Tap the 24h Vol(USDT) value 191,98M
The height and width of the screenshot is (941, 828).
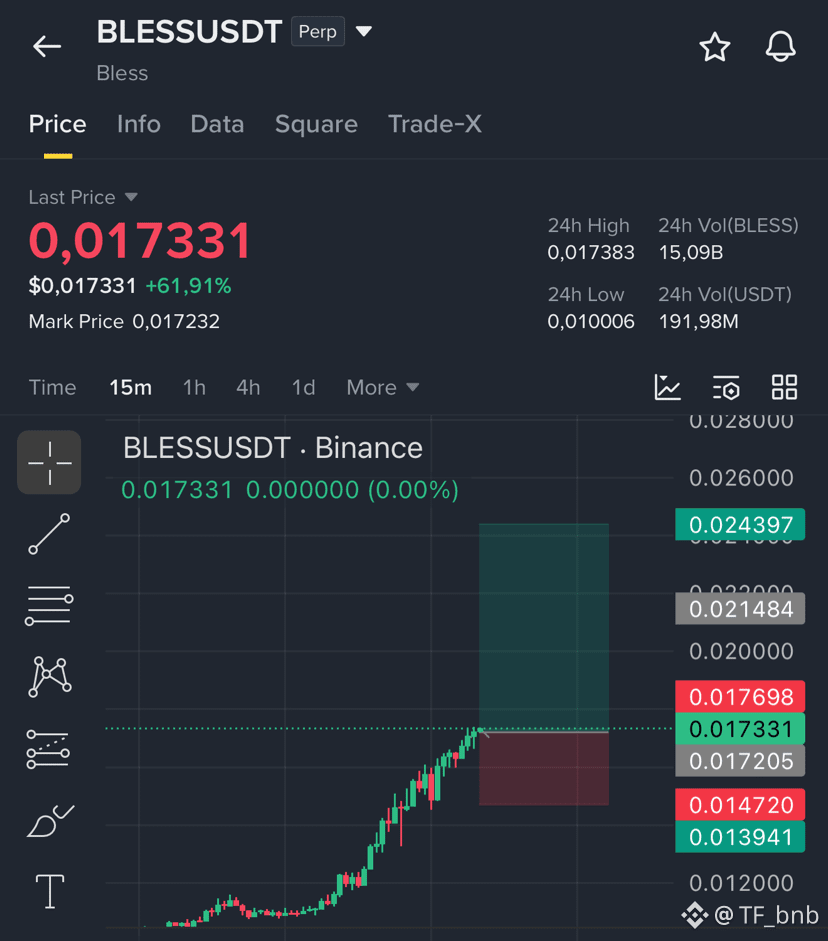698,322
